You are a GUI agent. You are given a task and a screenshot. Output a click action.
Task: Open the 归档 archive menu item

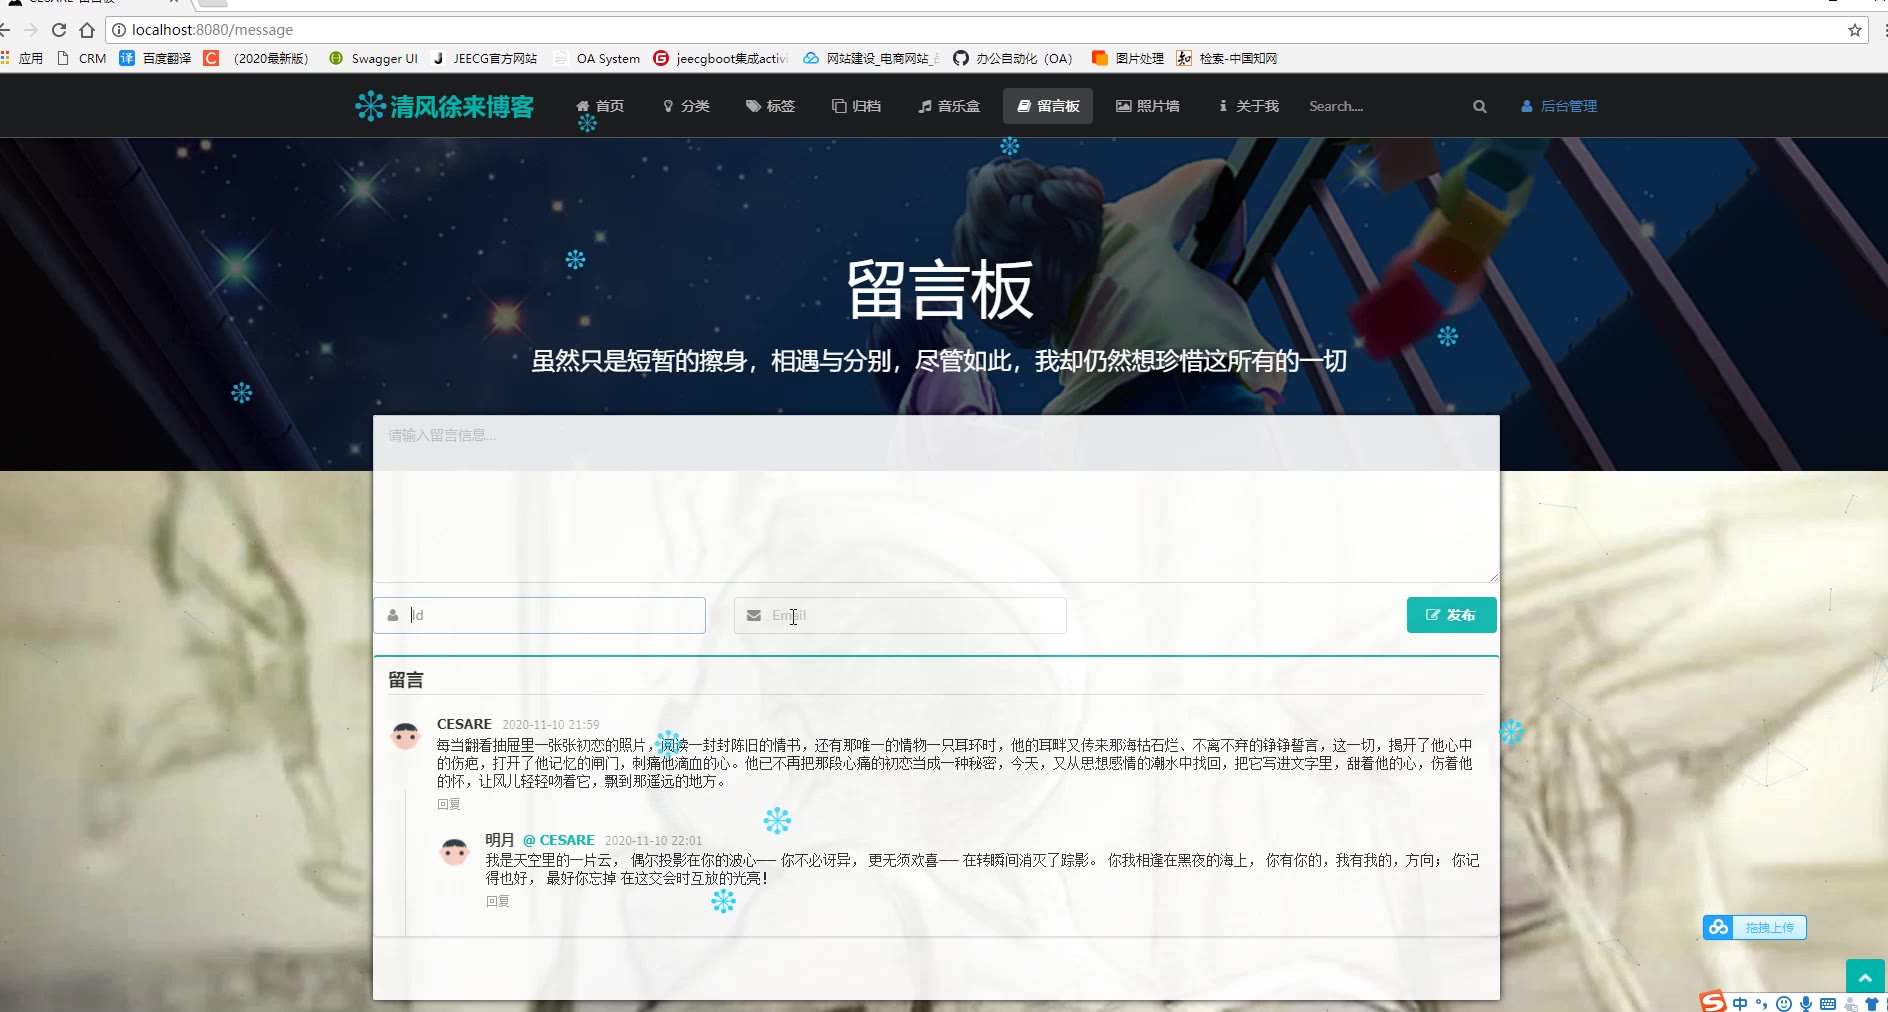(857, 106)
